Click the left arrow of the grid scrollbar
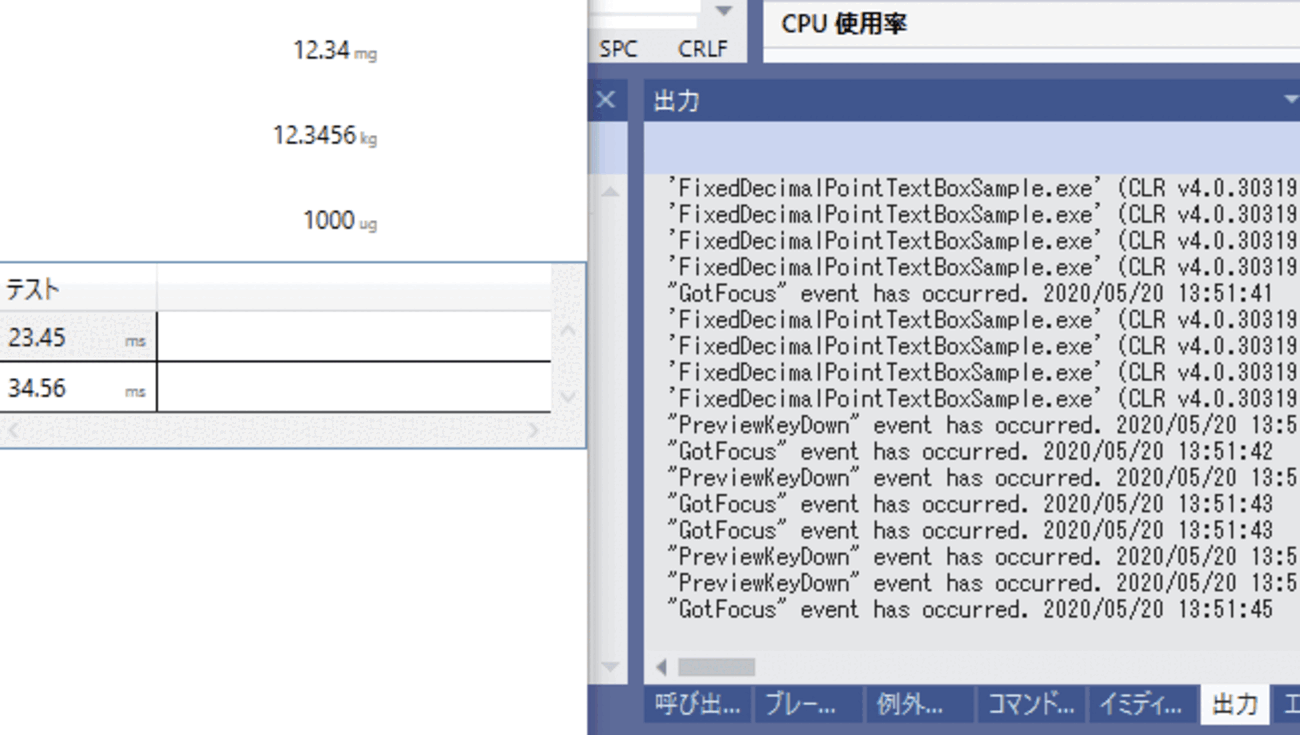 point(14,428)
